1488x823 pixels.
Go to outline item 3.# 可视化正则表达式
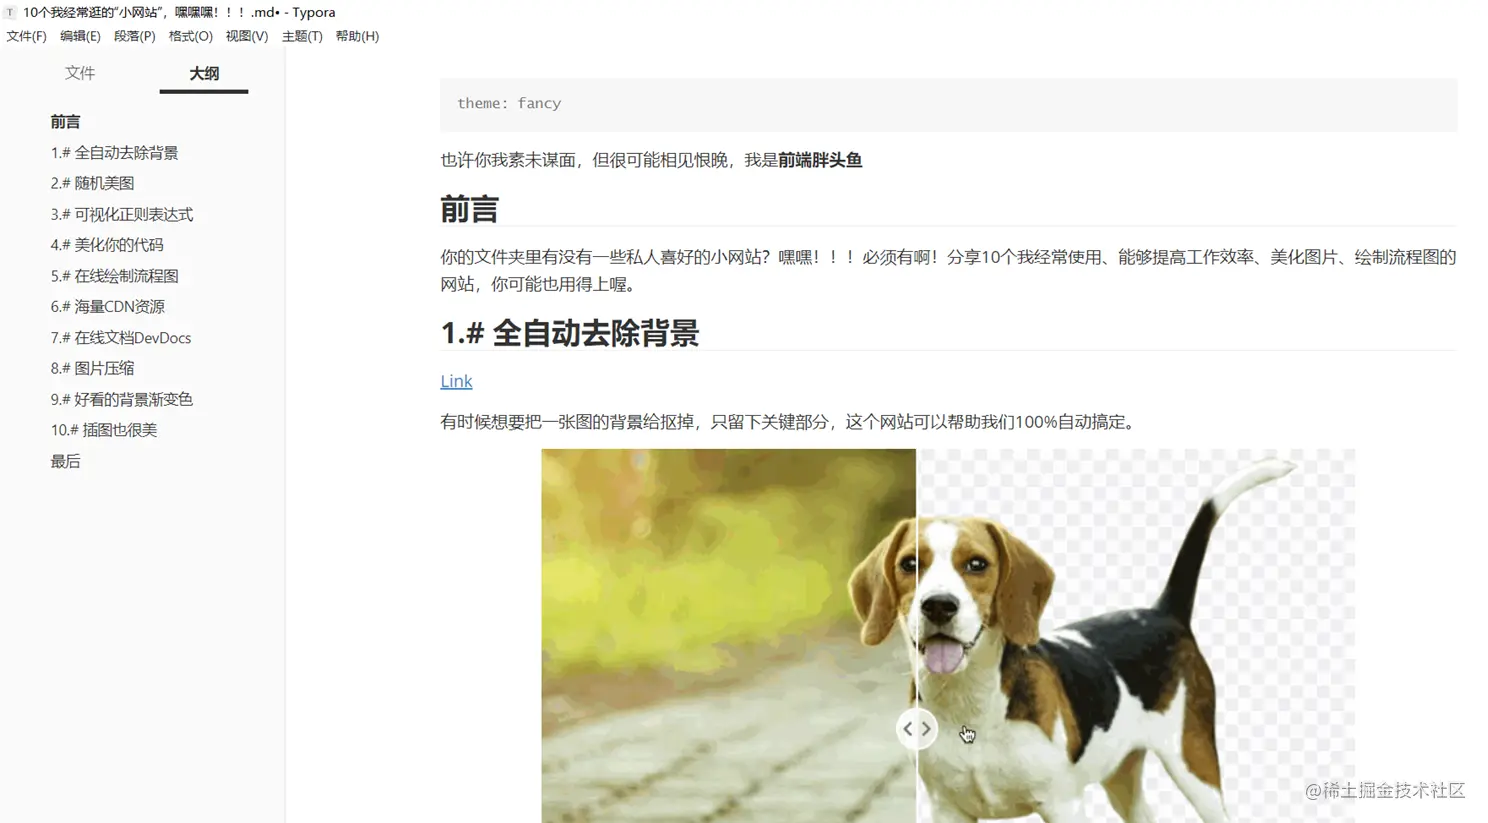122,214
